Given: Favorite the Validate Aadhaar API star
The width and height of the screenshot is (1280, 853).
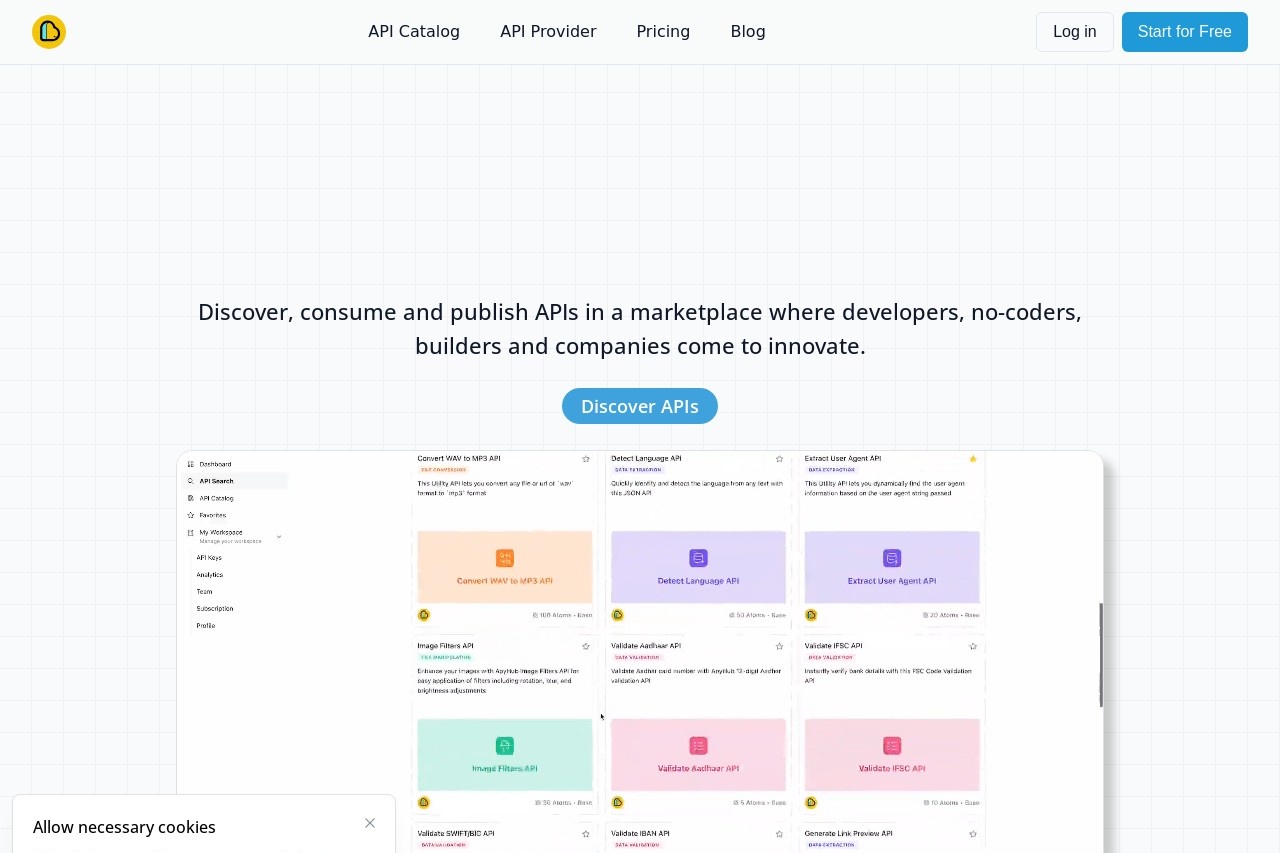Looking at the screenshot, I should [780, 647].
